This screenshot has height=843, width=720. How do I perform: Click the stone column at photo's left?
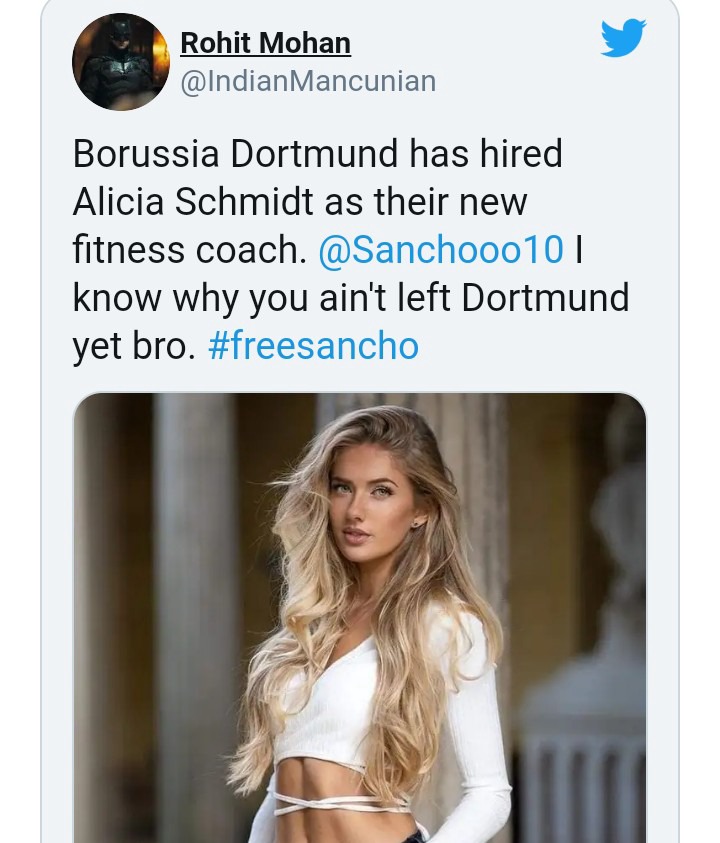tap(197, 620)
